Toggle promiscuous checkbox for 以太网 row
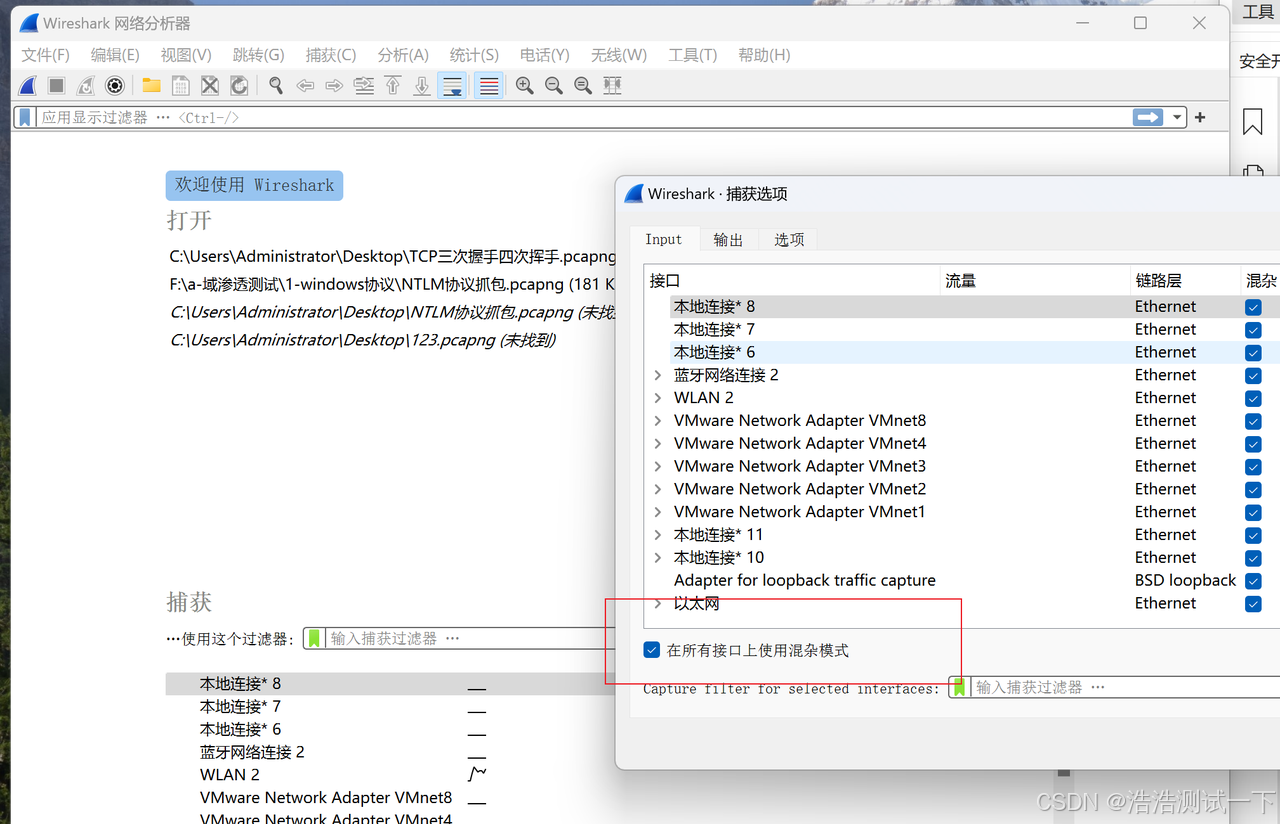 (1253, 604)
